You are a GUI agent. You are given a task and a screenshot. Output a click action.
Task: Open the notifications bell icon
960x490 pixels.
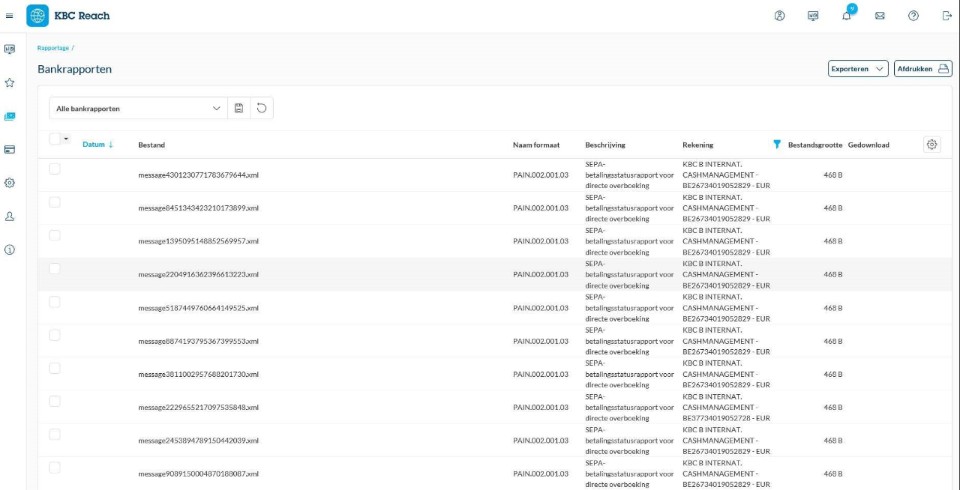pos(846,16)
